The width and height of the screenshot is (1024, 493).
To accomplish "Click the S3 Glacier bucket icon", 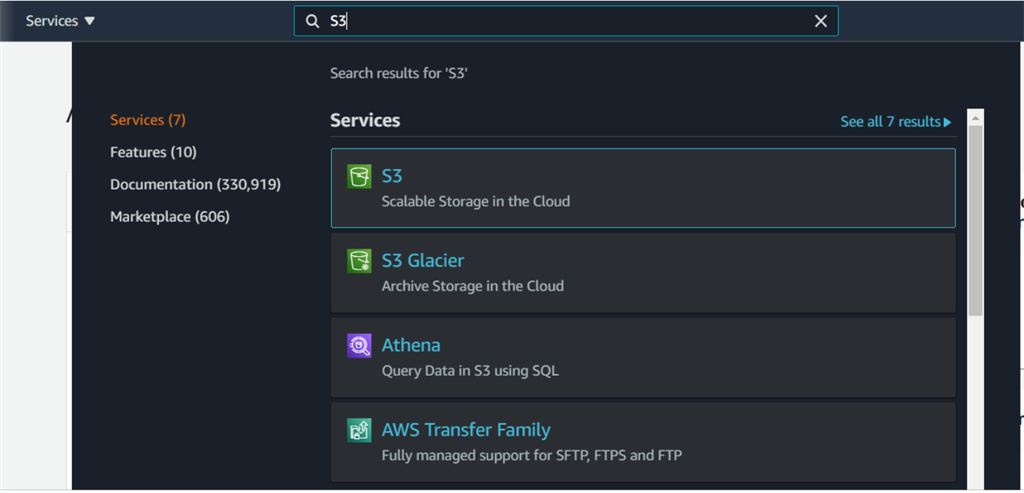I will [359, 261].
